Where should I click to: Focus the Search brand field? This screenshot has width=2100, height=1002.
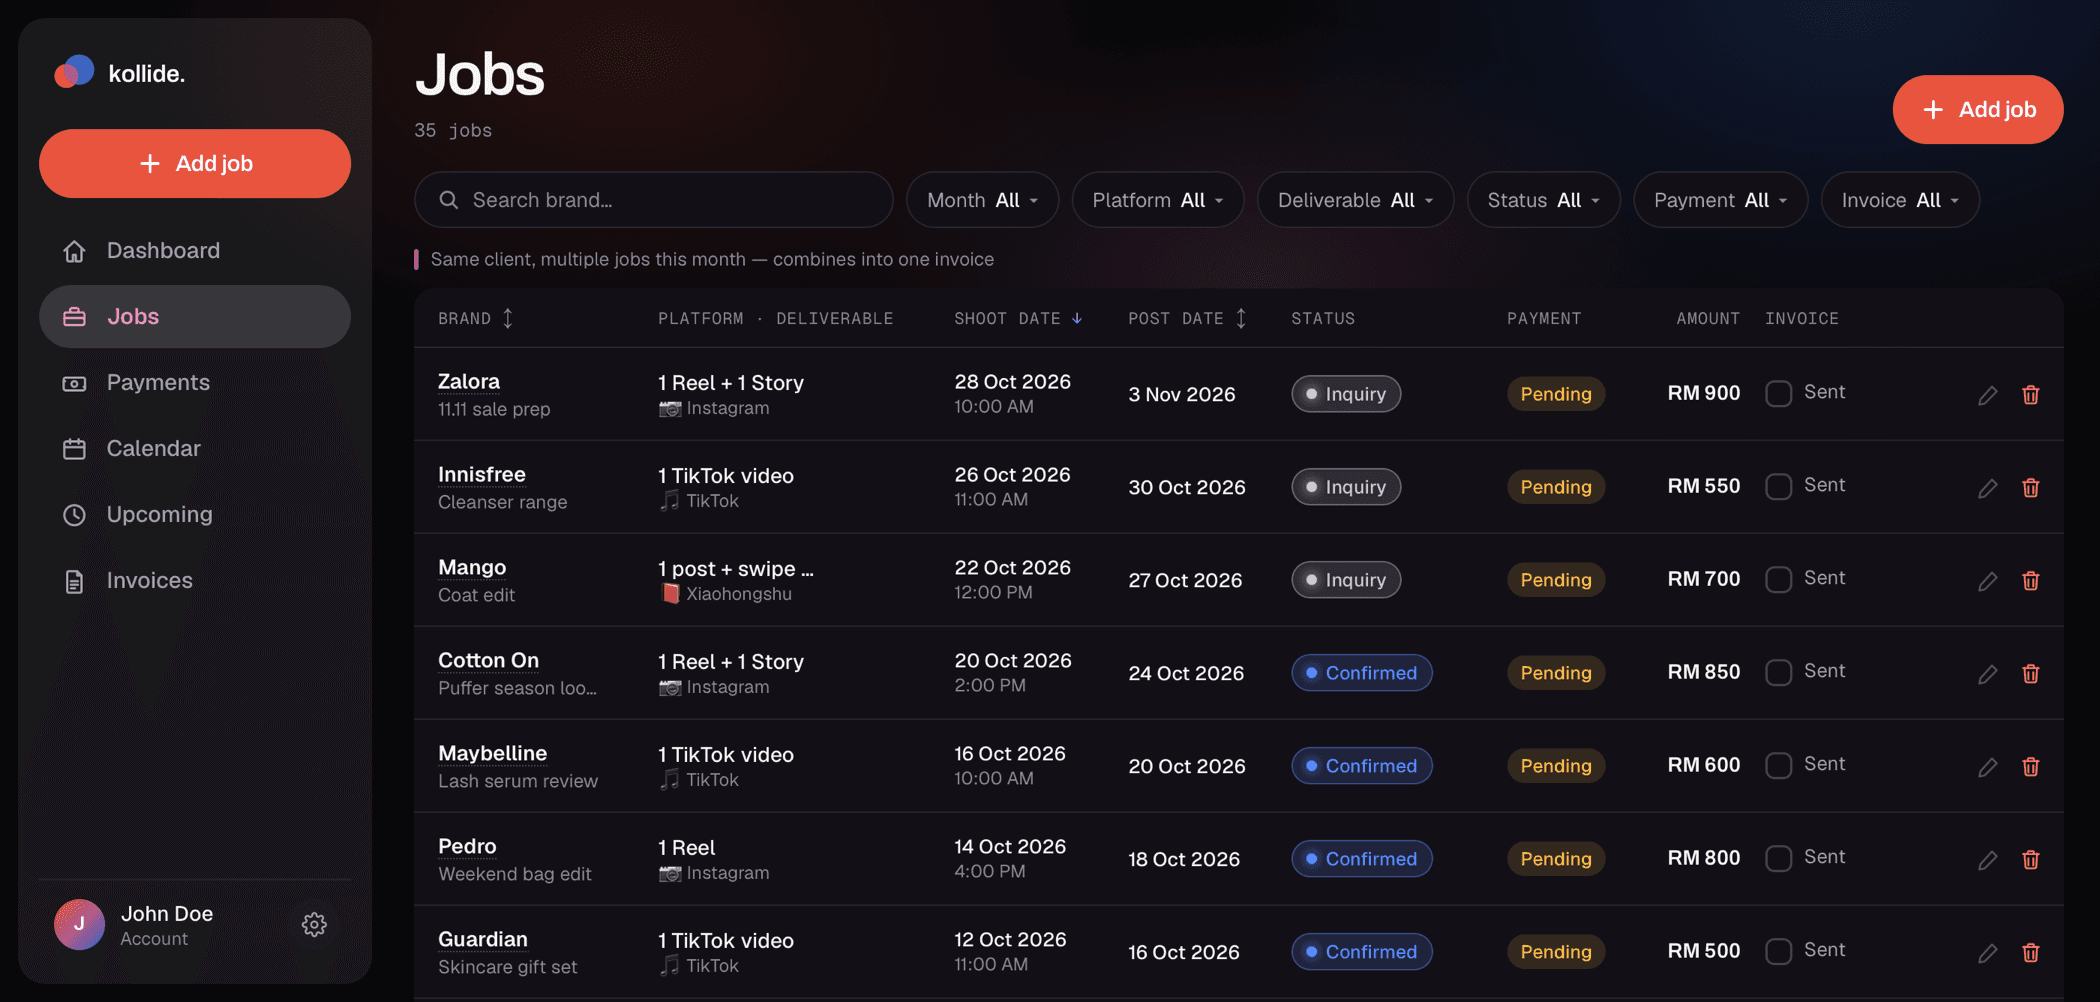click(x=653, y=200)
